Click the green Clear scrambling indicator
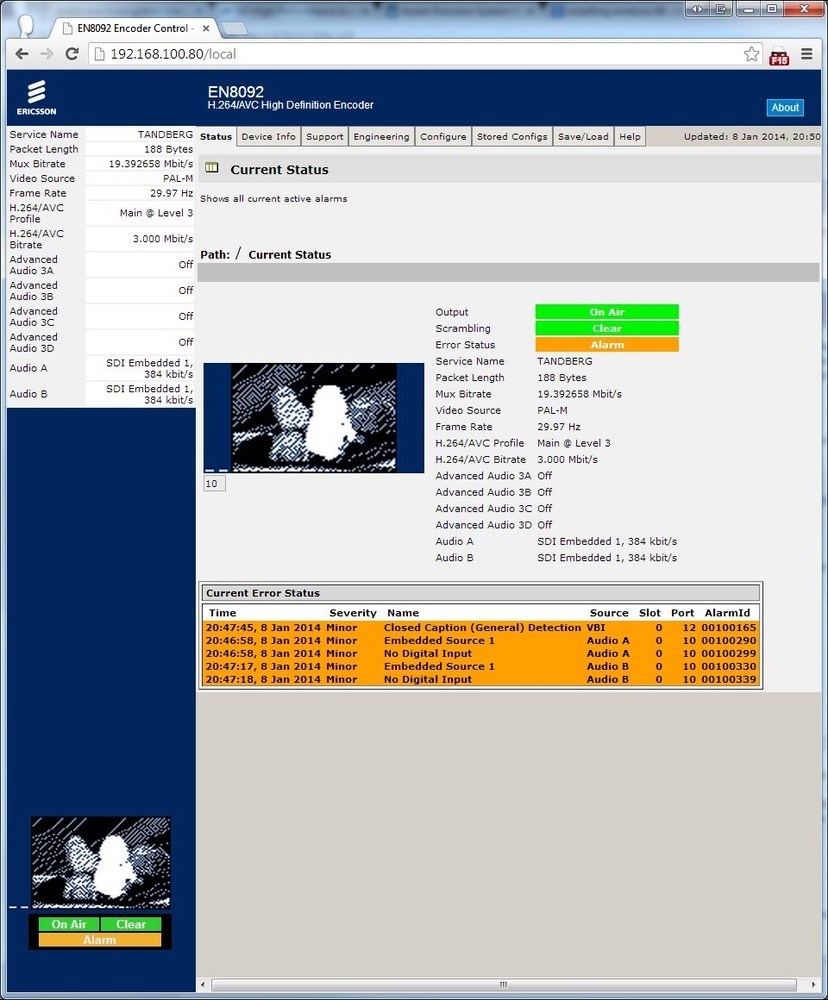This screenshot has width=828, height=1000. pyautogui.click(x=606, y=328)
